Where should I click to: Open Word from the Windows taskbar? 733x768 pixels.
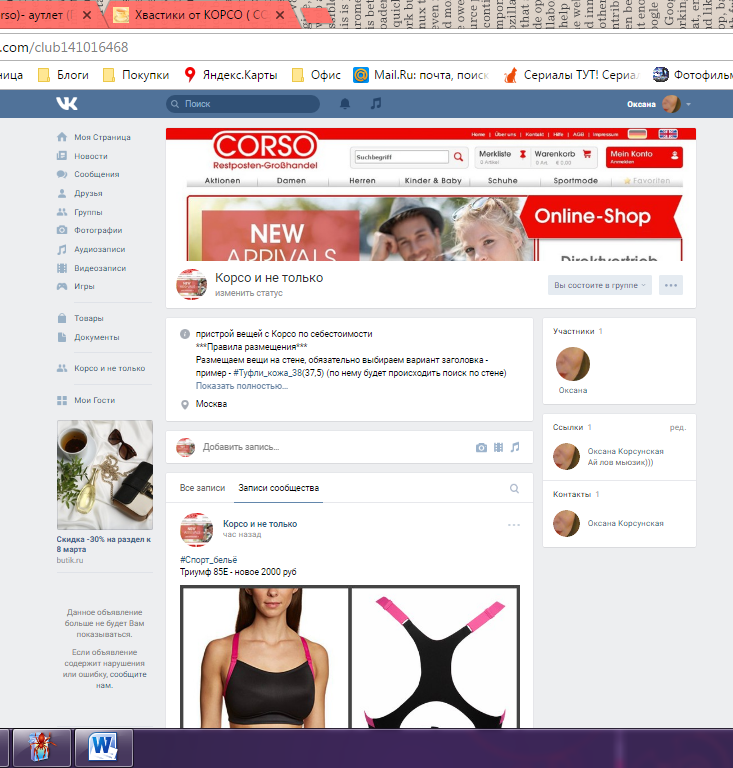(x=104, y=746)
